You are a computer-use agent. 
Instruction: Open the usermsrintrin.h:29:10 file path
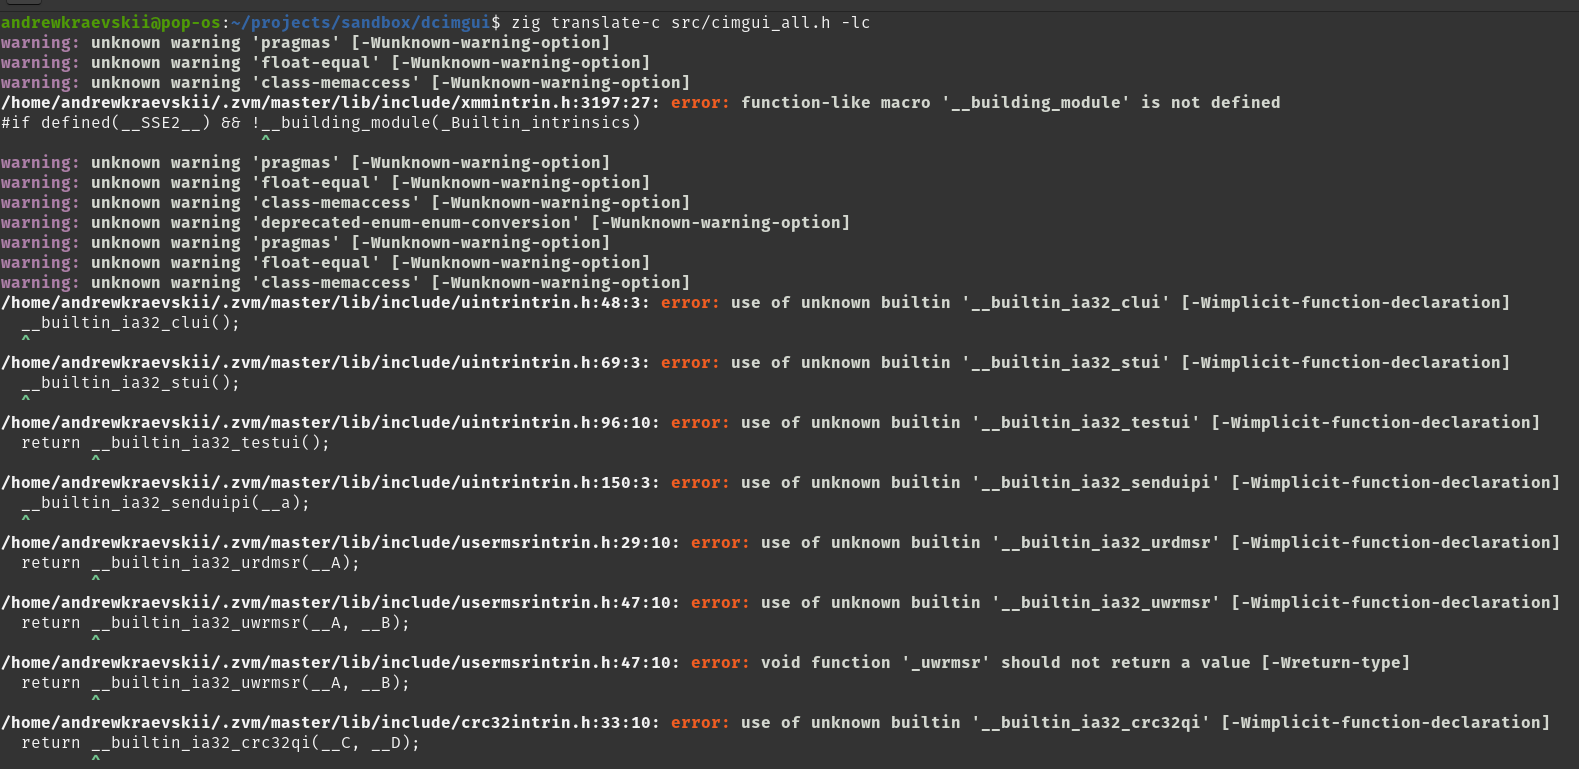click(x=340, y=543)
